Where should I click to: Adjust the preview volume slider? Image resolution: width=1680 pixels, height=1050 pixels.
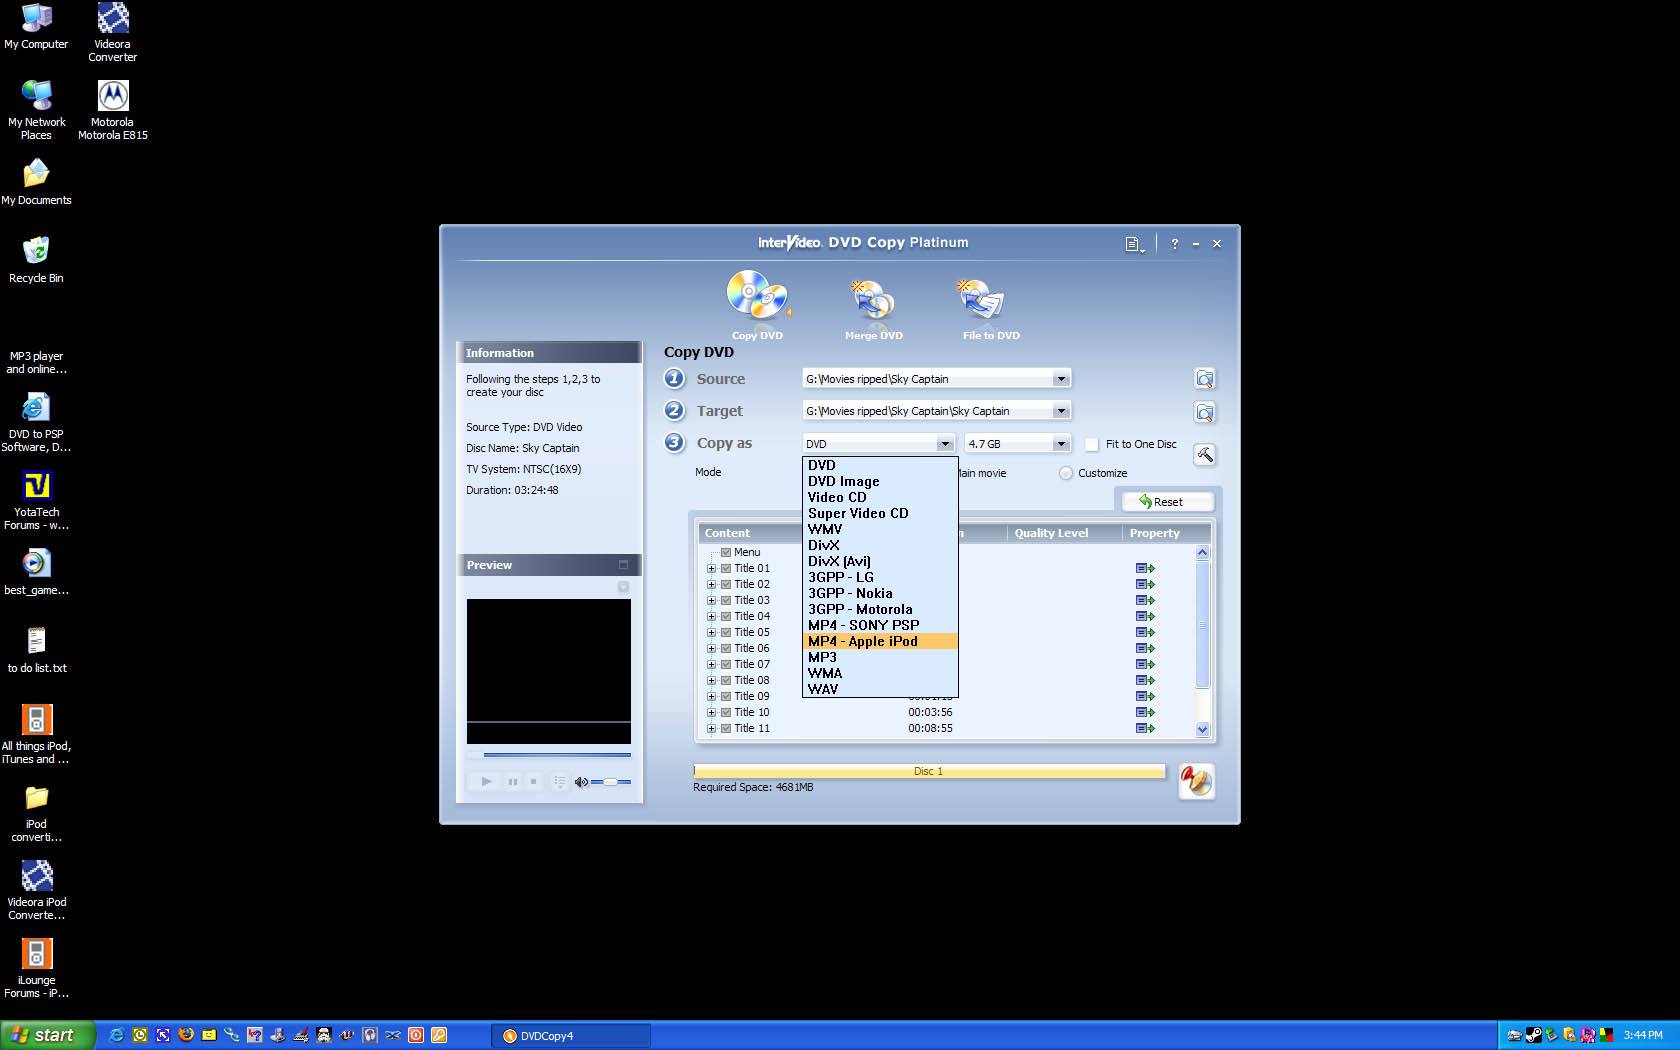[x=611, y=782]
